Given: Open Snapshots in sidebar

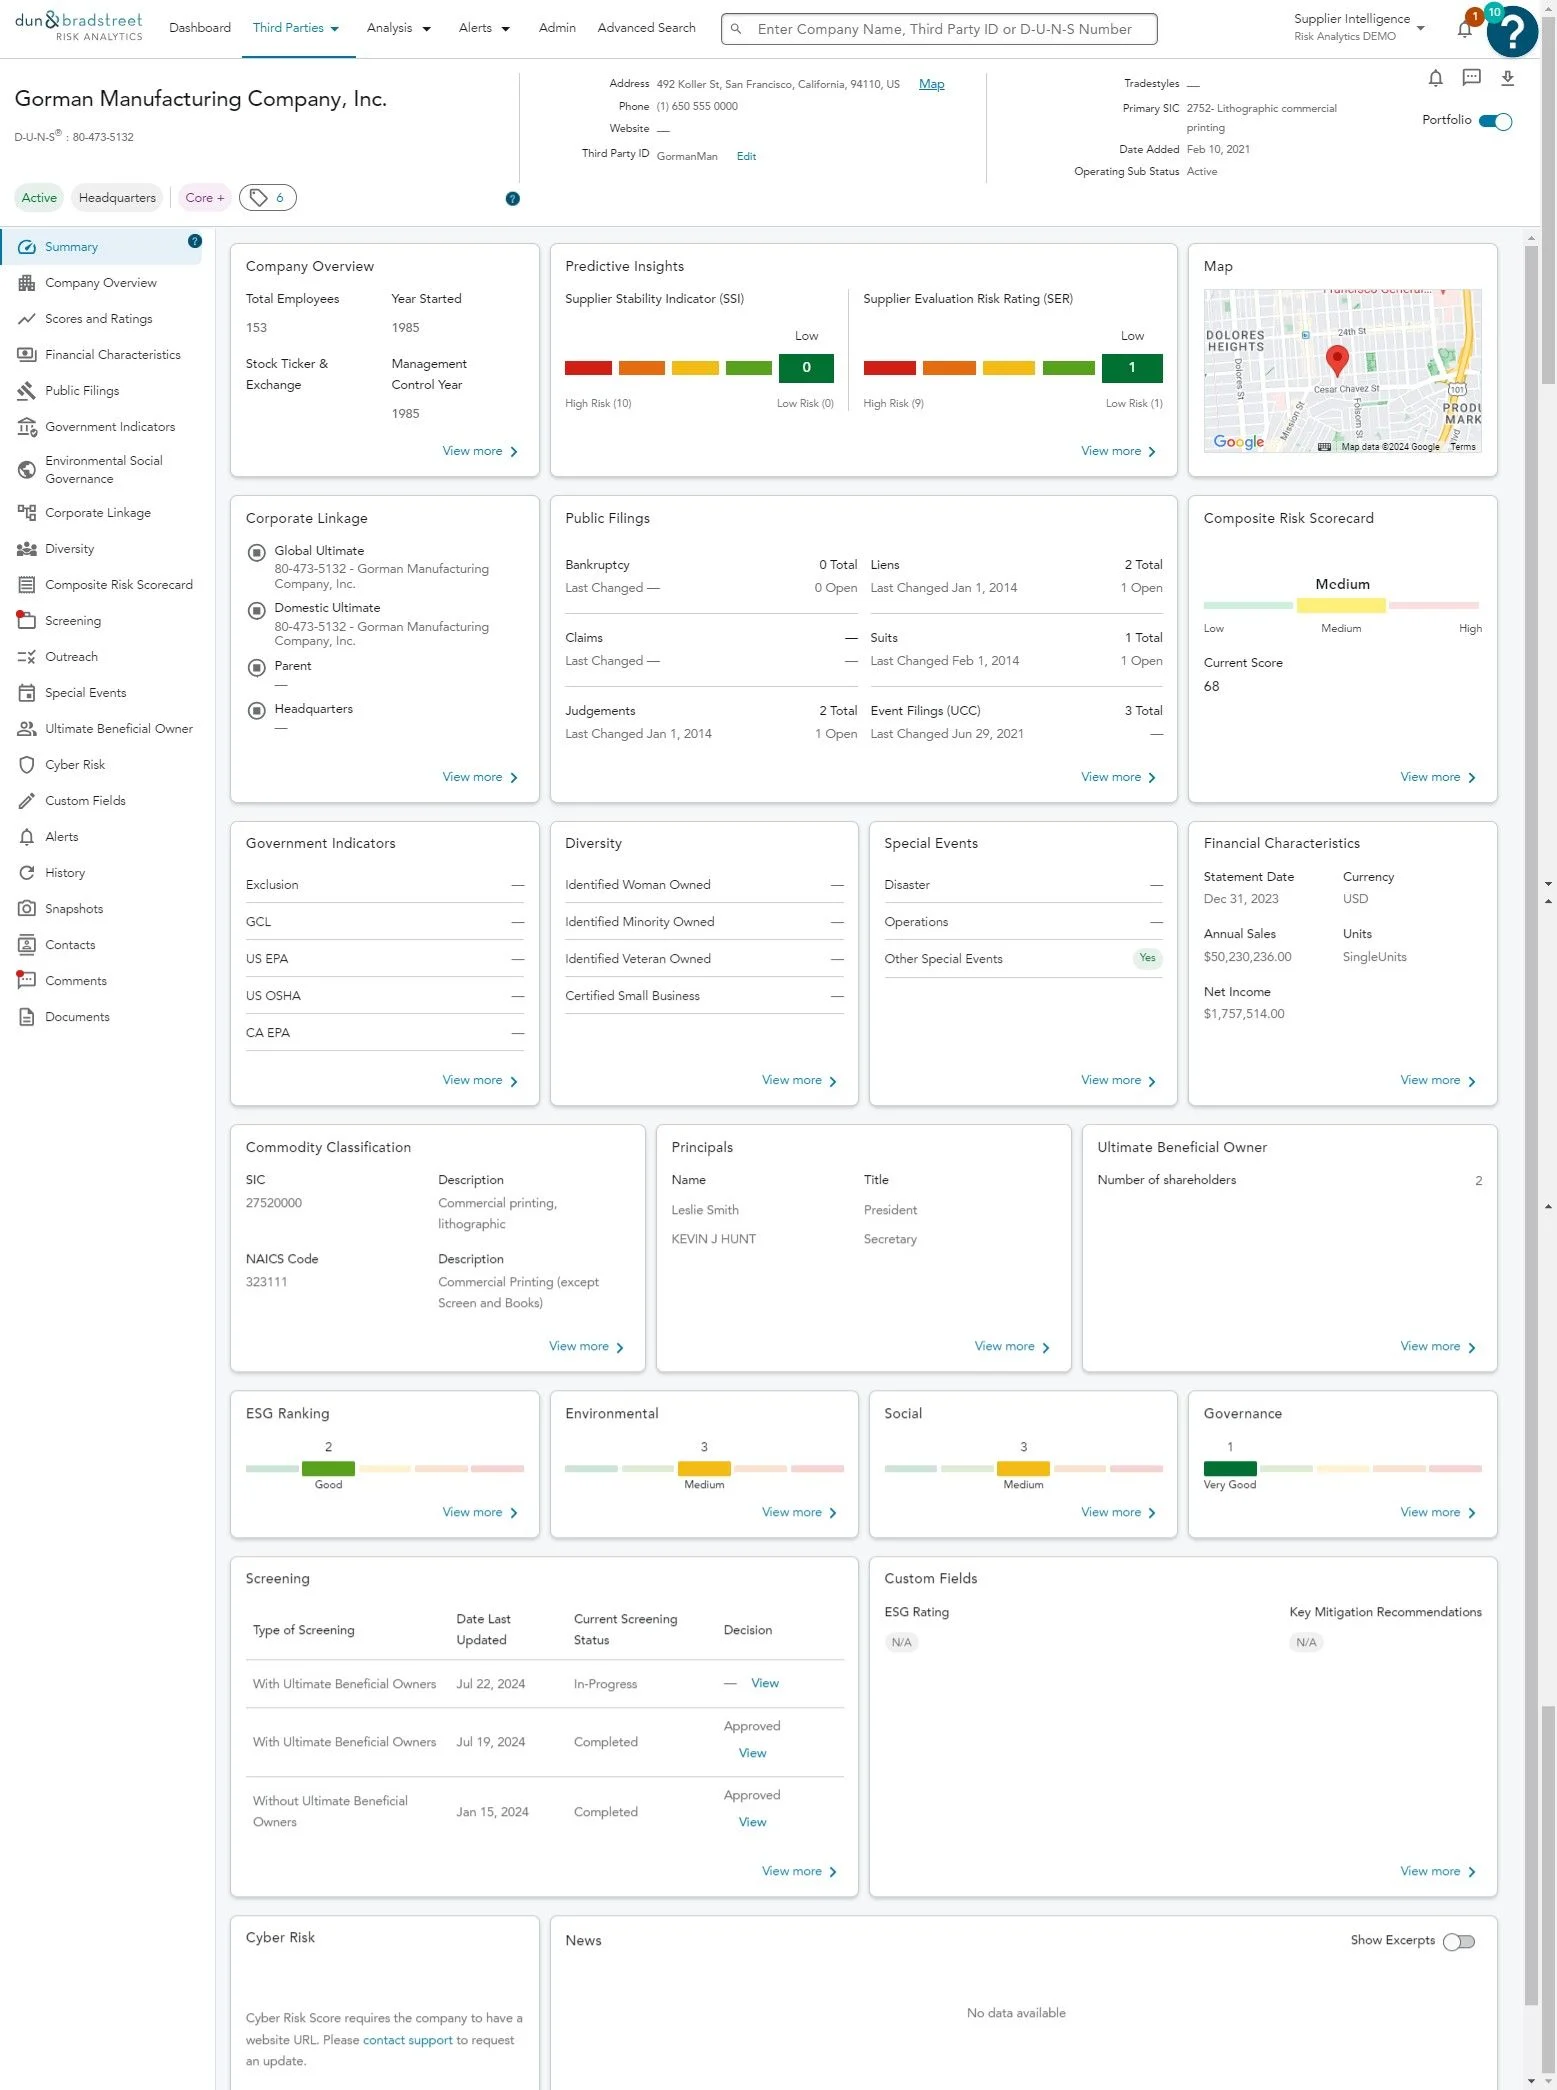Looking at the screenshot, I should pos(101,909).
